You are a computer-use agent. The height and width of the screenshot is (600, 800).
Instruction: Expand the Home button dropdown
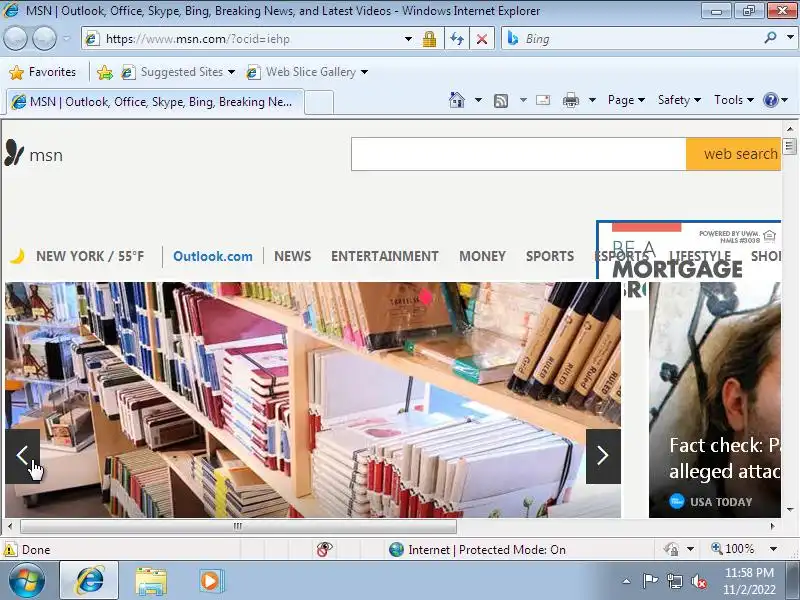coord(478,100)
